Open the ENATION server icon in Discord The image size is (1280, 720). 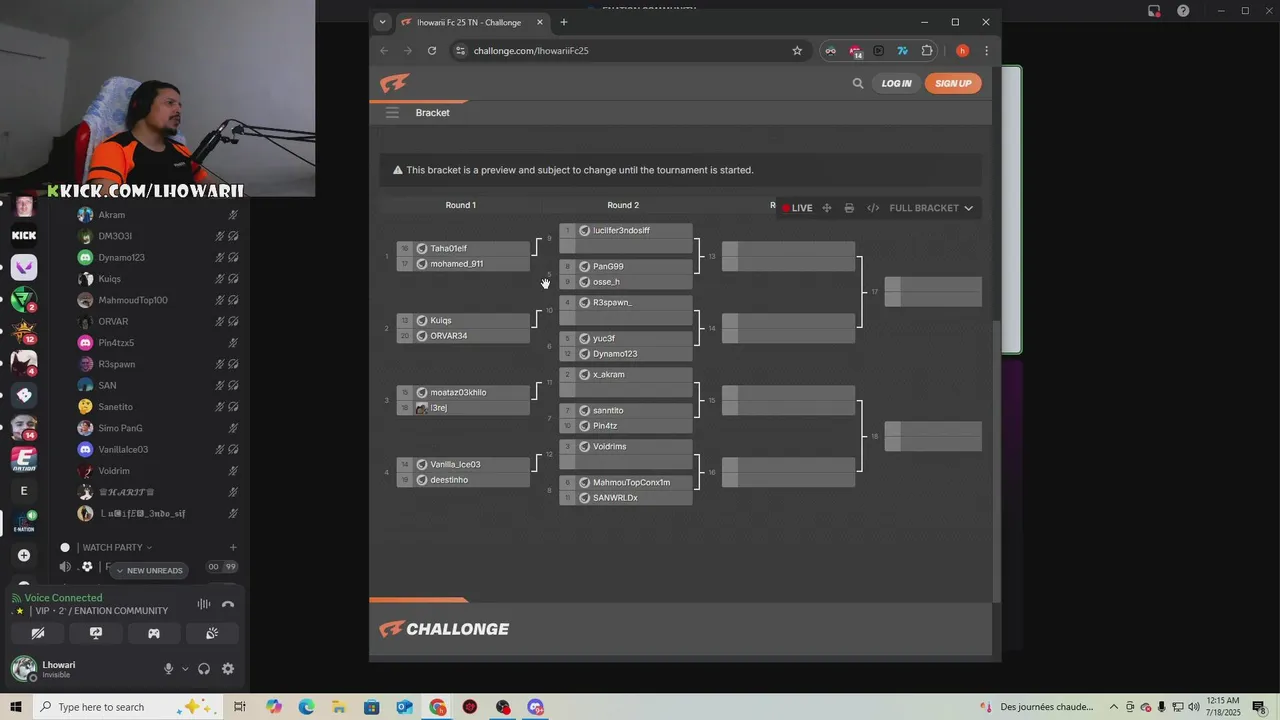coord(24,459)
